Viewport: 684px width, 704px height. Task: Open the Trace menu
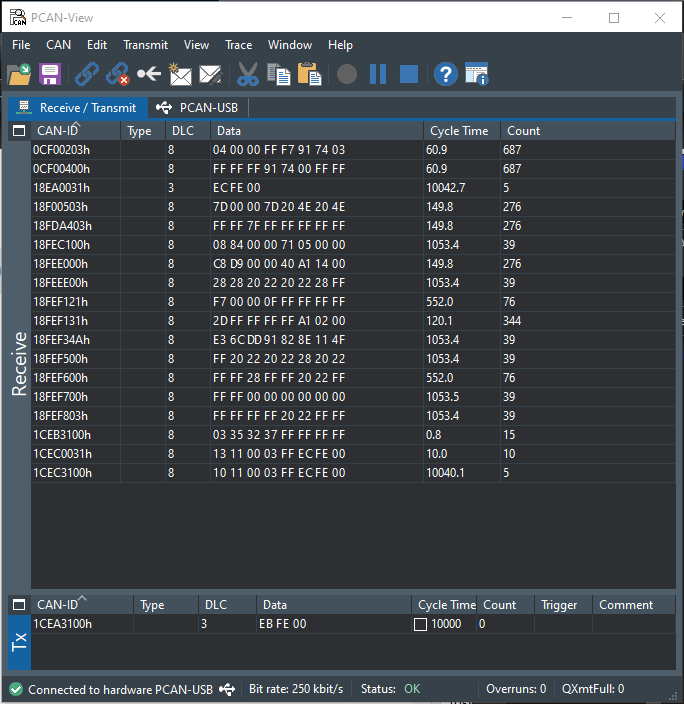click(x=239, y=45)
